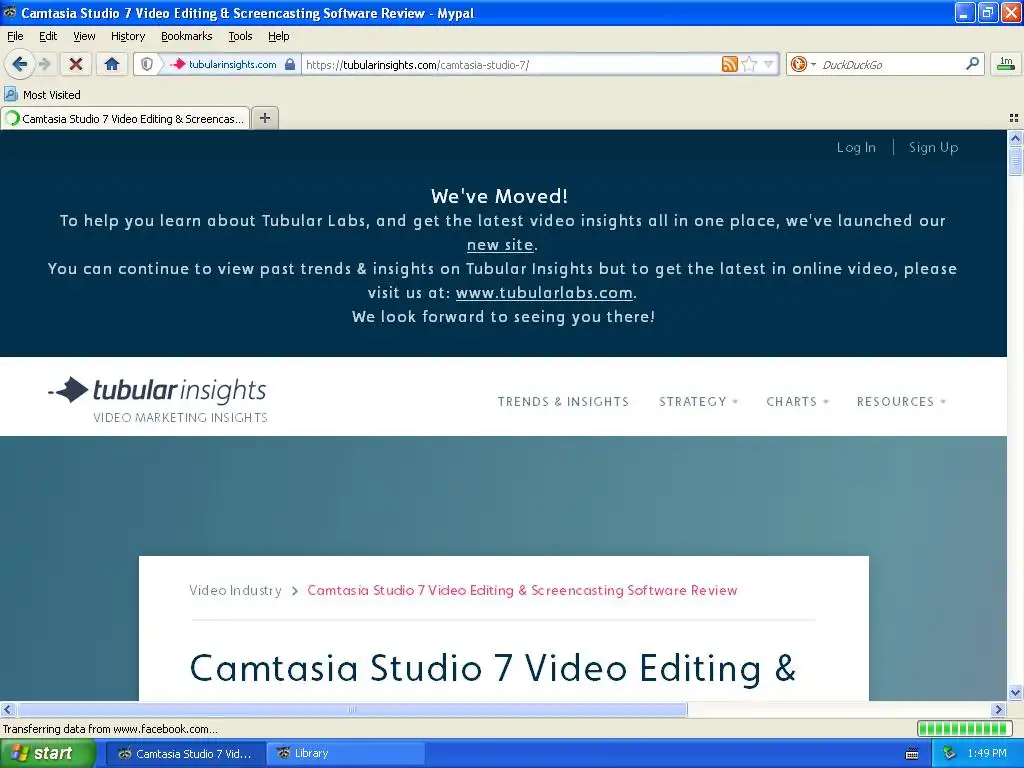Open the View menu

pos(84,36)
